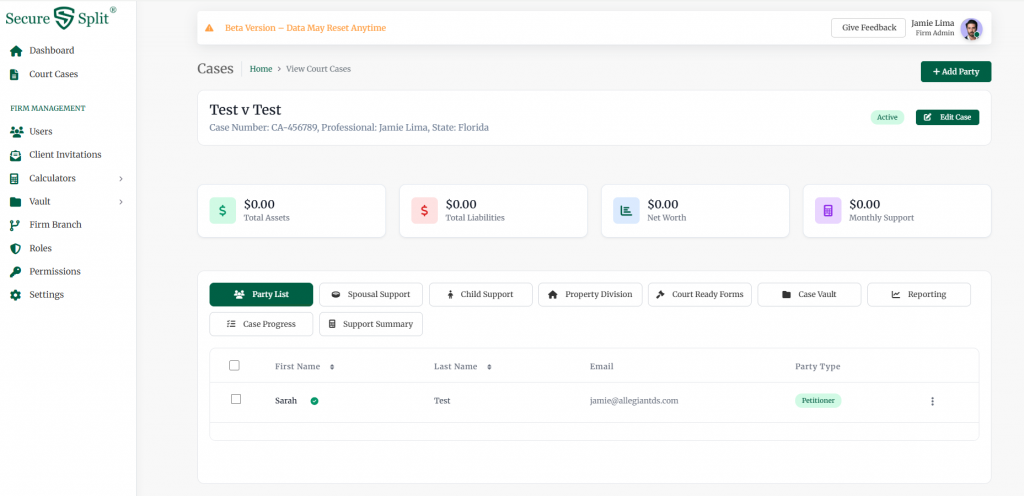
Task: Click the email jamie@allegiantds.com
Action: (634, 401)
